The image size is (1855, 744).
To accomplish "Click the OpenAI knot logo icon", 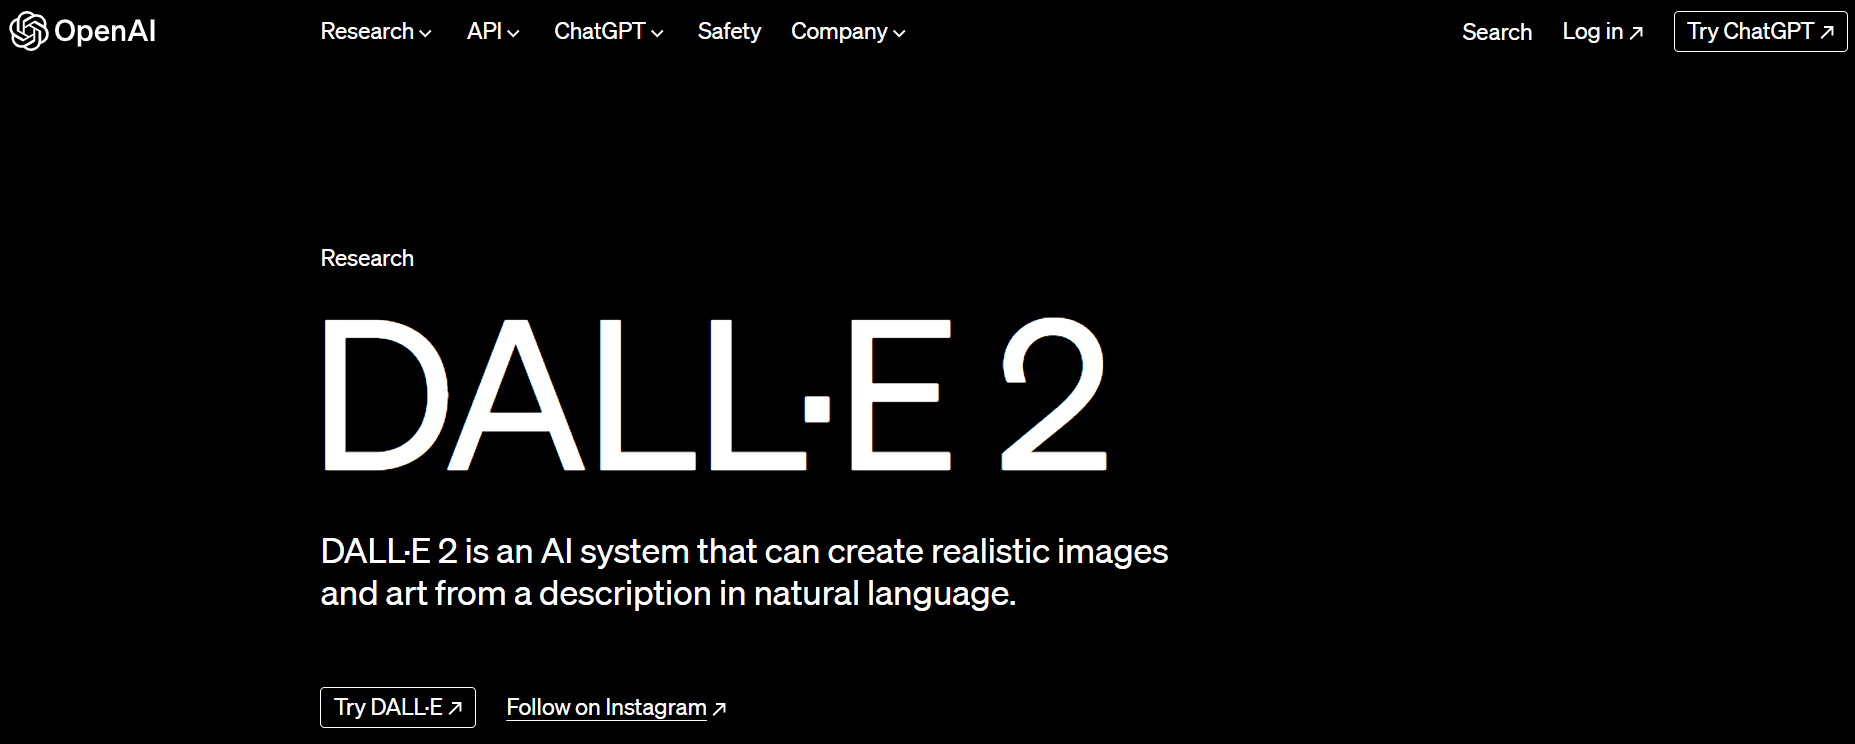I will [29, 31].
